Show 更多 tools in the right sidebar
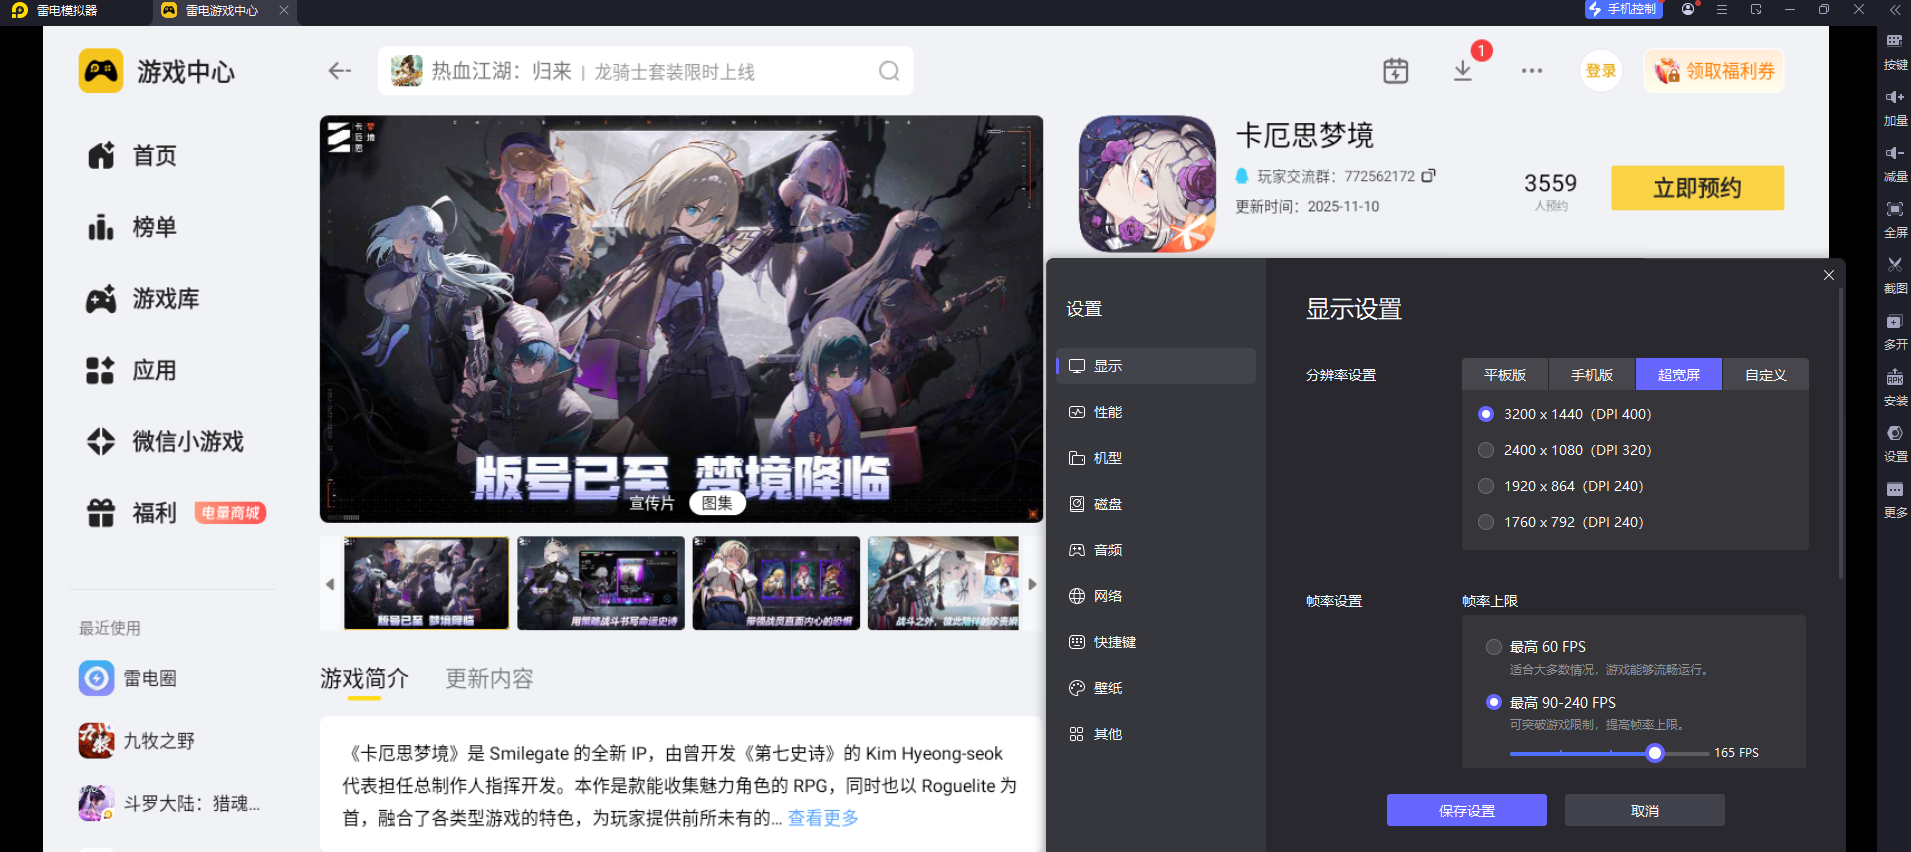 (1895, 498)
